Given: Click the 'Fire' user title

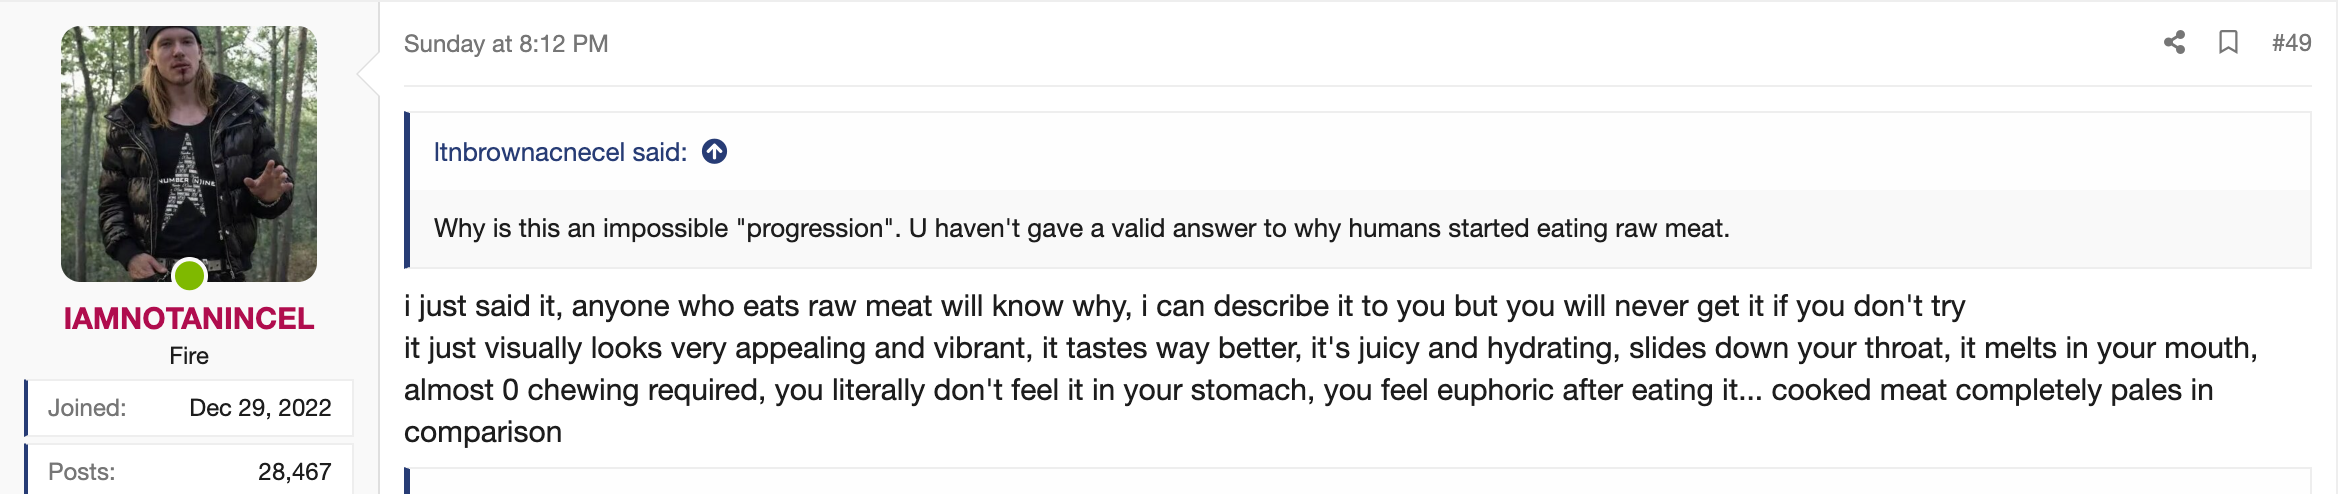Looking at the screenshot, I should click(x=189, y=356).
